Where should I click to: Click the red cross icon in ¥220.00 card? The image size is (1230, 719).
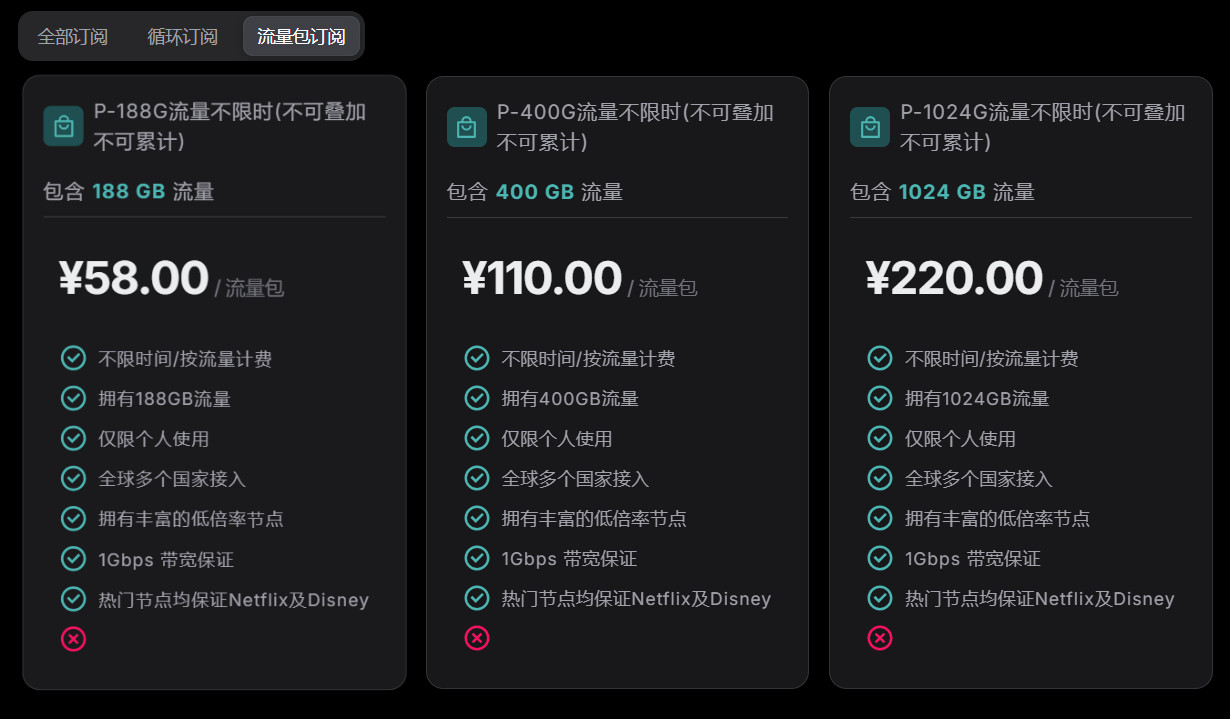pos(880,637)
